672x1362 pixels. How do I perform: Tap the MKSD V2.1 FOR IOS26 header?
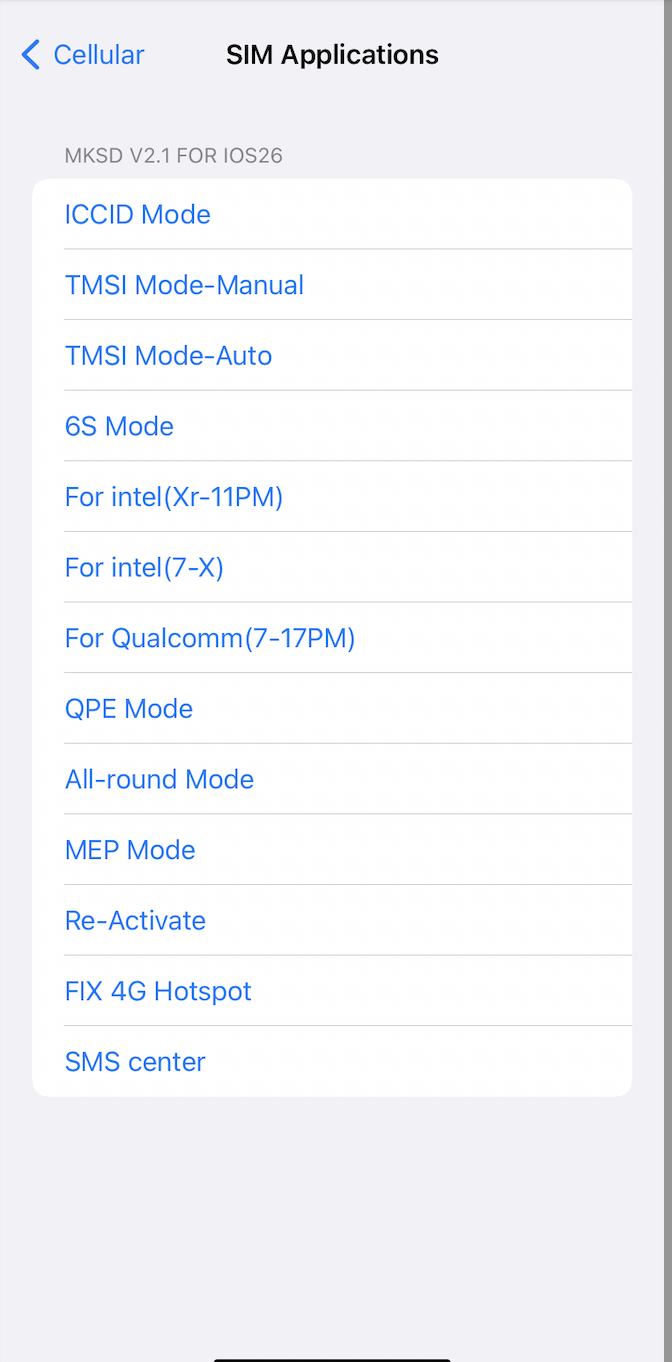(173, 156)
